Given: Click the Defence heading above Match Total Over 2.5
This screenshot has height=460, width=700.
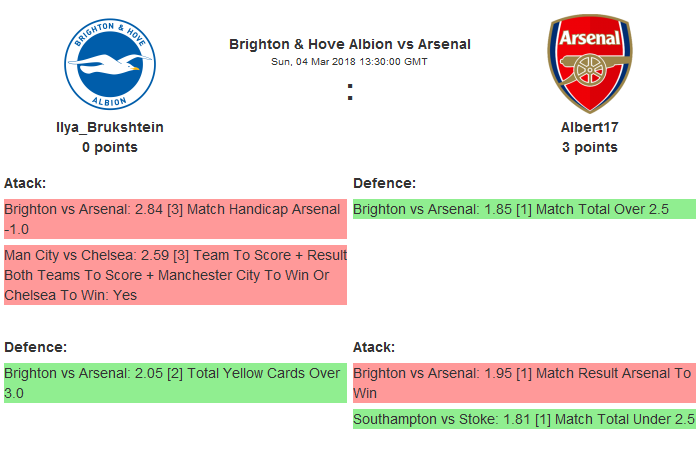Looking at the screenshot, I should (384, 183).
